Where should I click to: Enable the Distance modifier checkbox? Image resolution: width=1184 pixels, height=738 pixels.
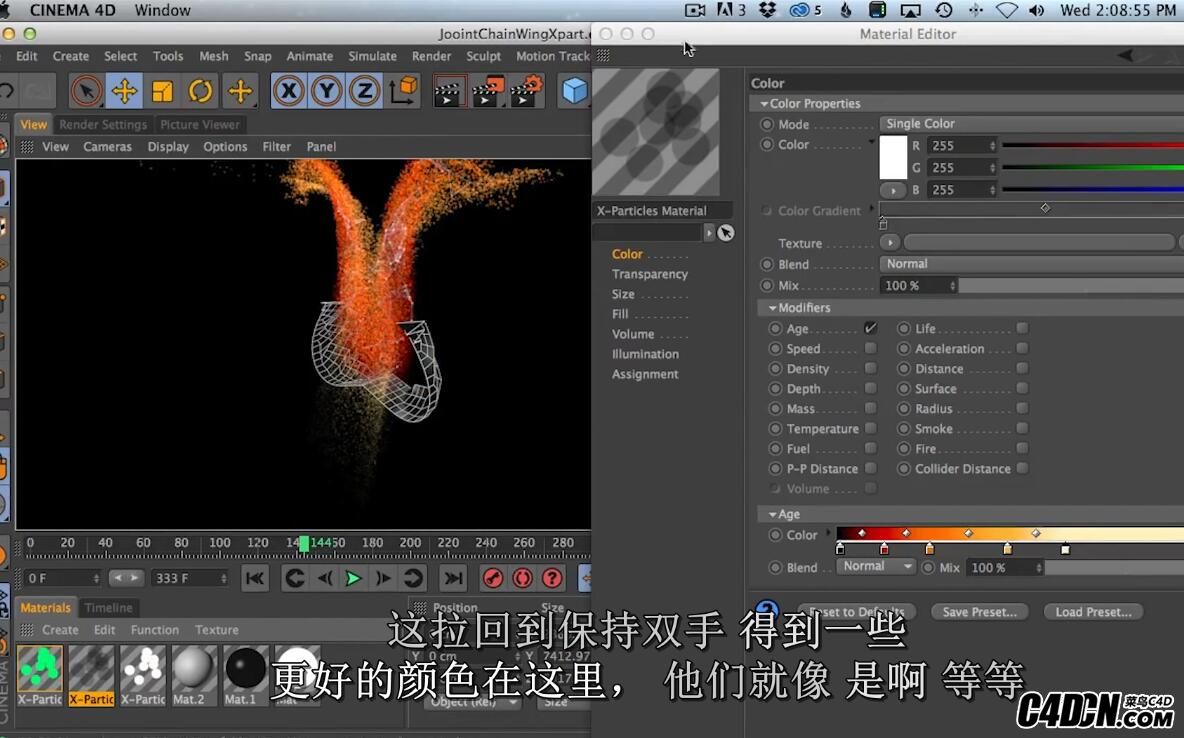tap(1022, 368)
